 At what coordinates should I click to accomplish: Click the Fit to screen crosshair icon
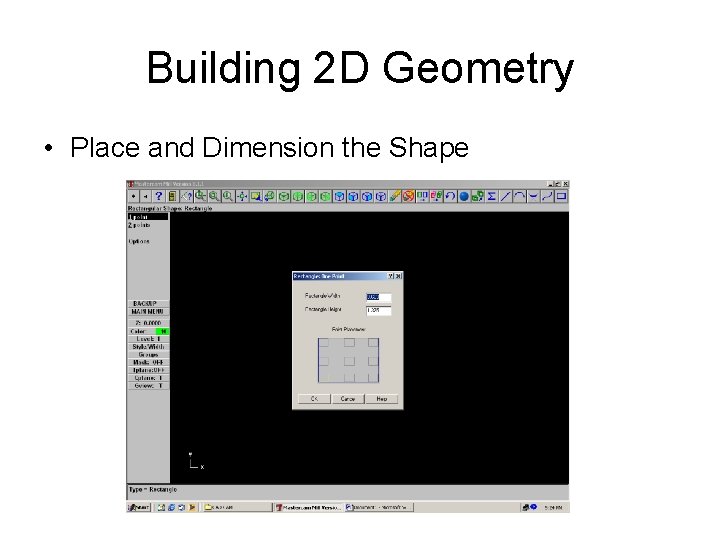coord(242,197)
